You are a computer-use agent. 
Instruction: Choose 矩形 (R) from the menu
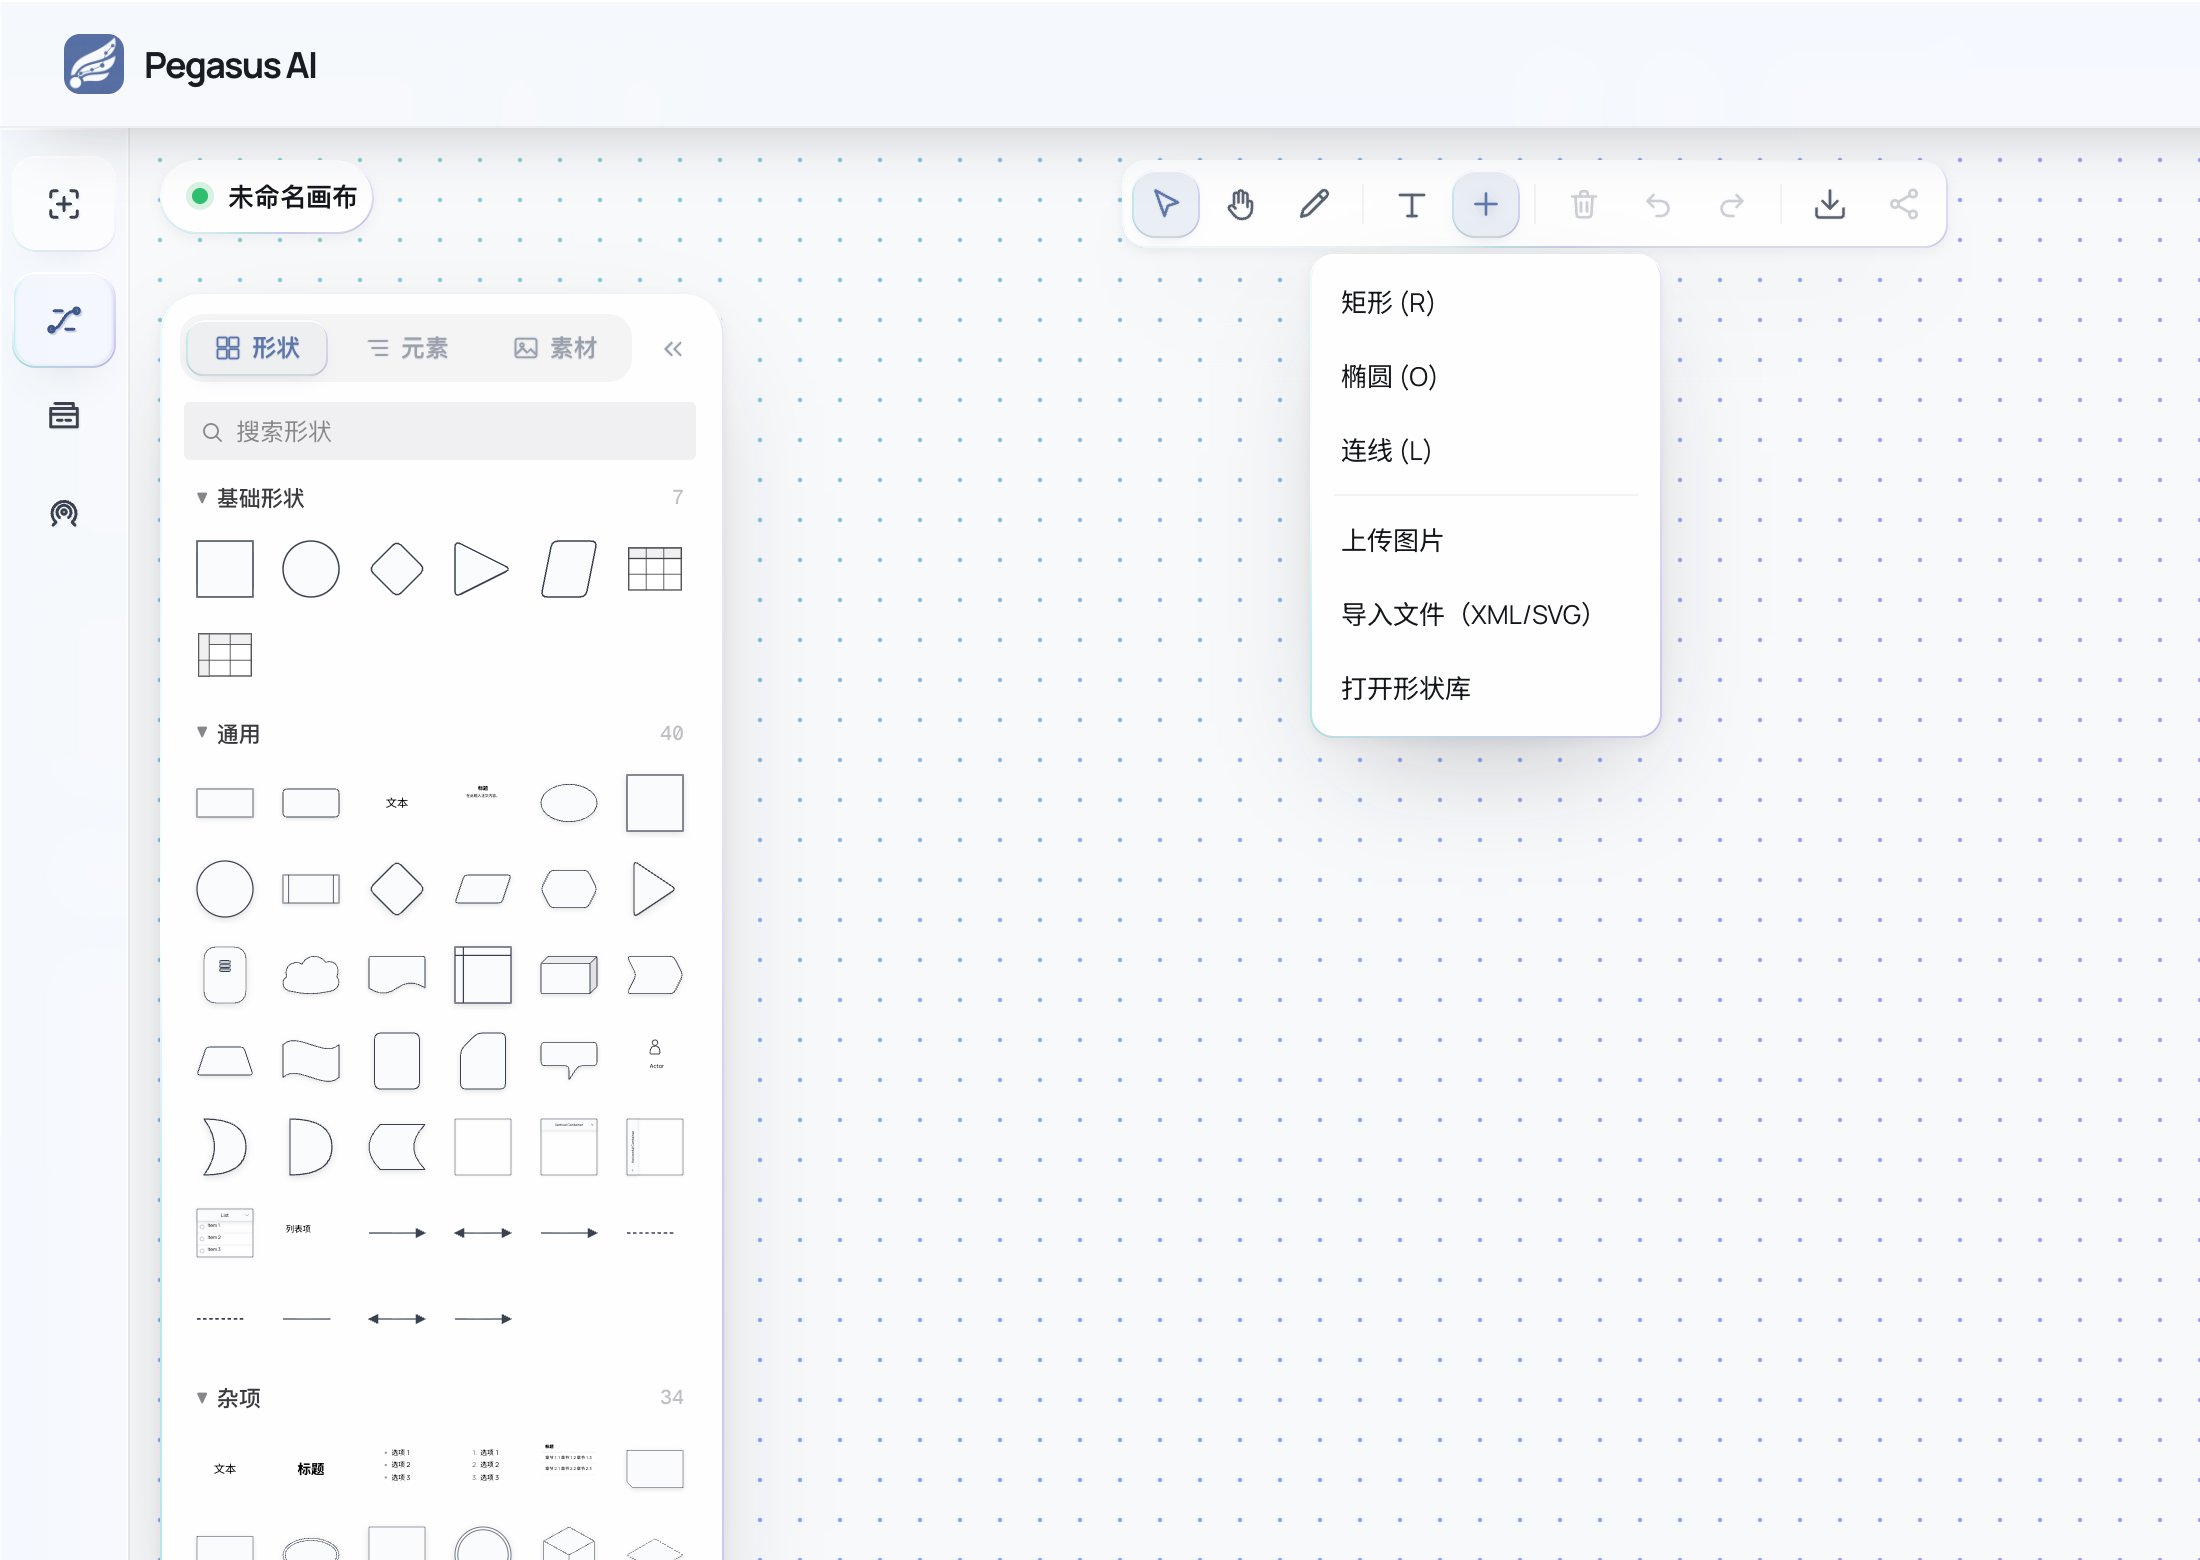(x=1485, y=302)
